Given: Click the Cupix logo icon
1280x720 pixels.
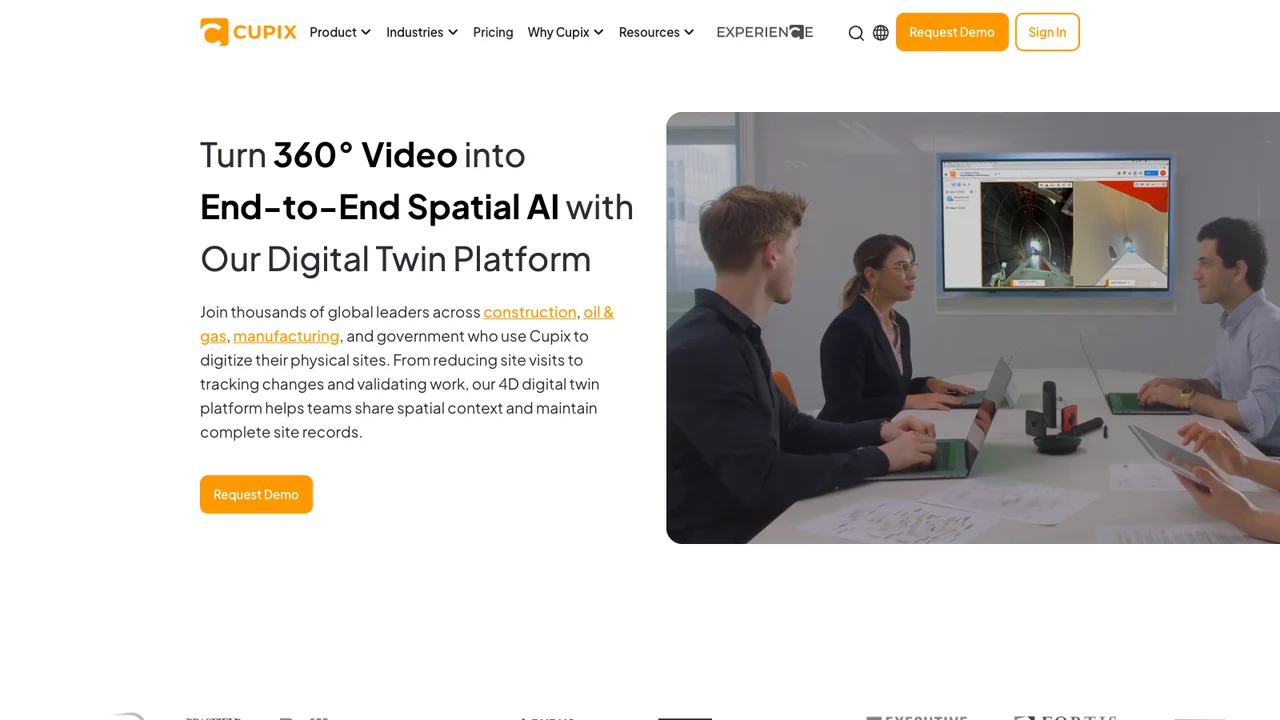Looking at the screenshot, I should [214, 32].
